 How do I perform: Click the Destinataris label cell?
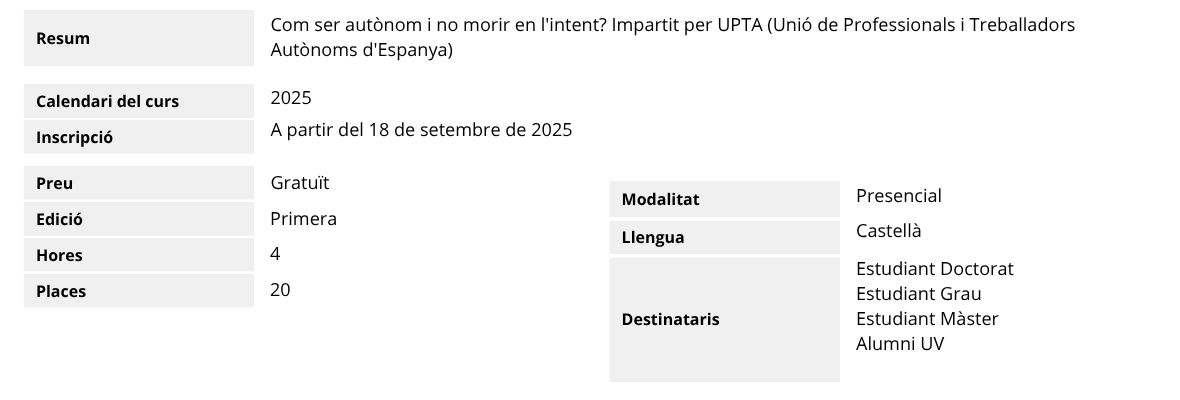(x=725, y=320)
